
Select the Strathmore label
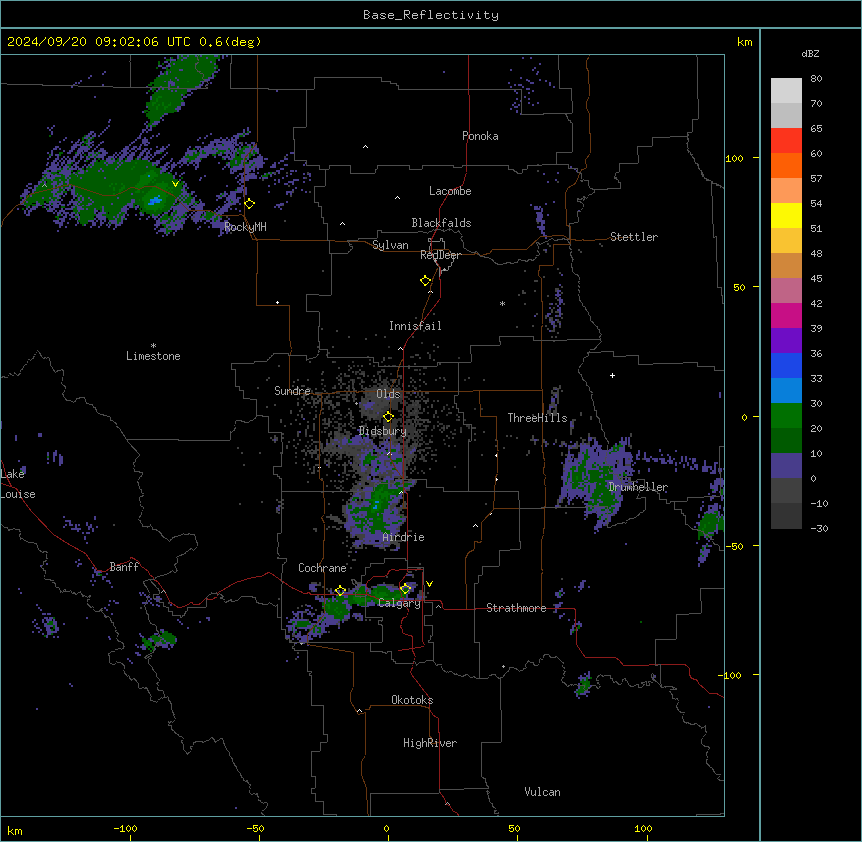pyautogui.click(x=516, y=608)
